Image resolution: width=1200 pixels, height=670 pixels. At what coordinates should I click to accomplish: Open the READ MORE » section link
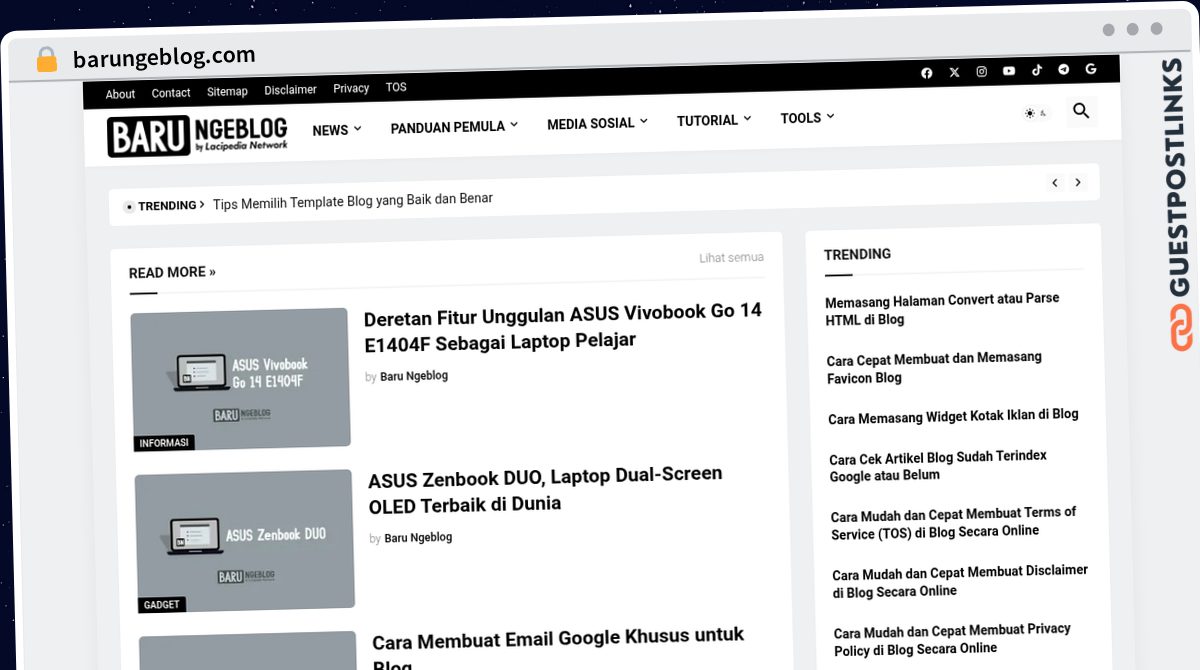click(x=172, y=272)
